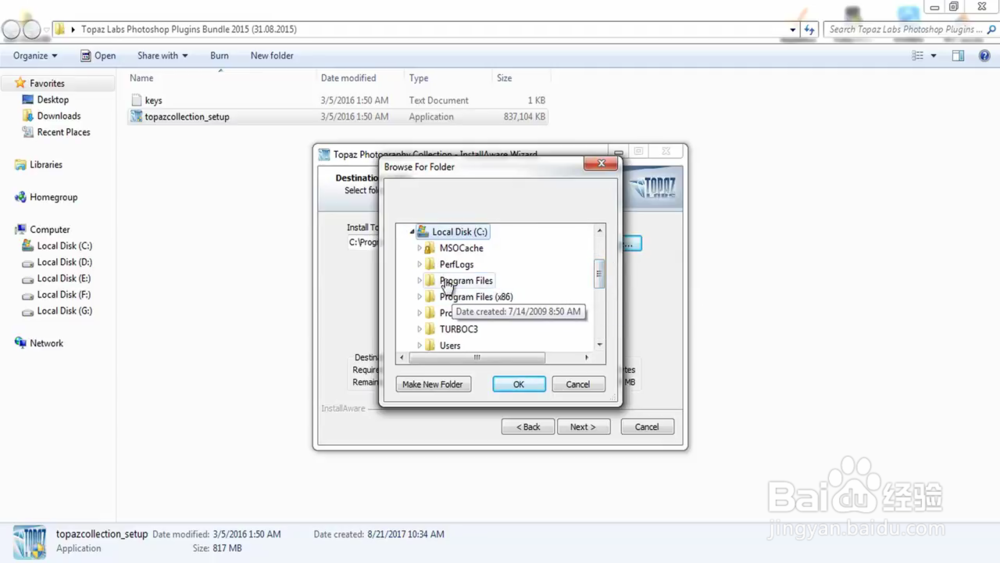
Task: Click the folder tree vertical scrollbar thumb
Action: click(599, 274)
